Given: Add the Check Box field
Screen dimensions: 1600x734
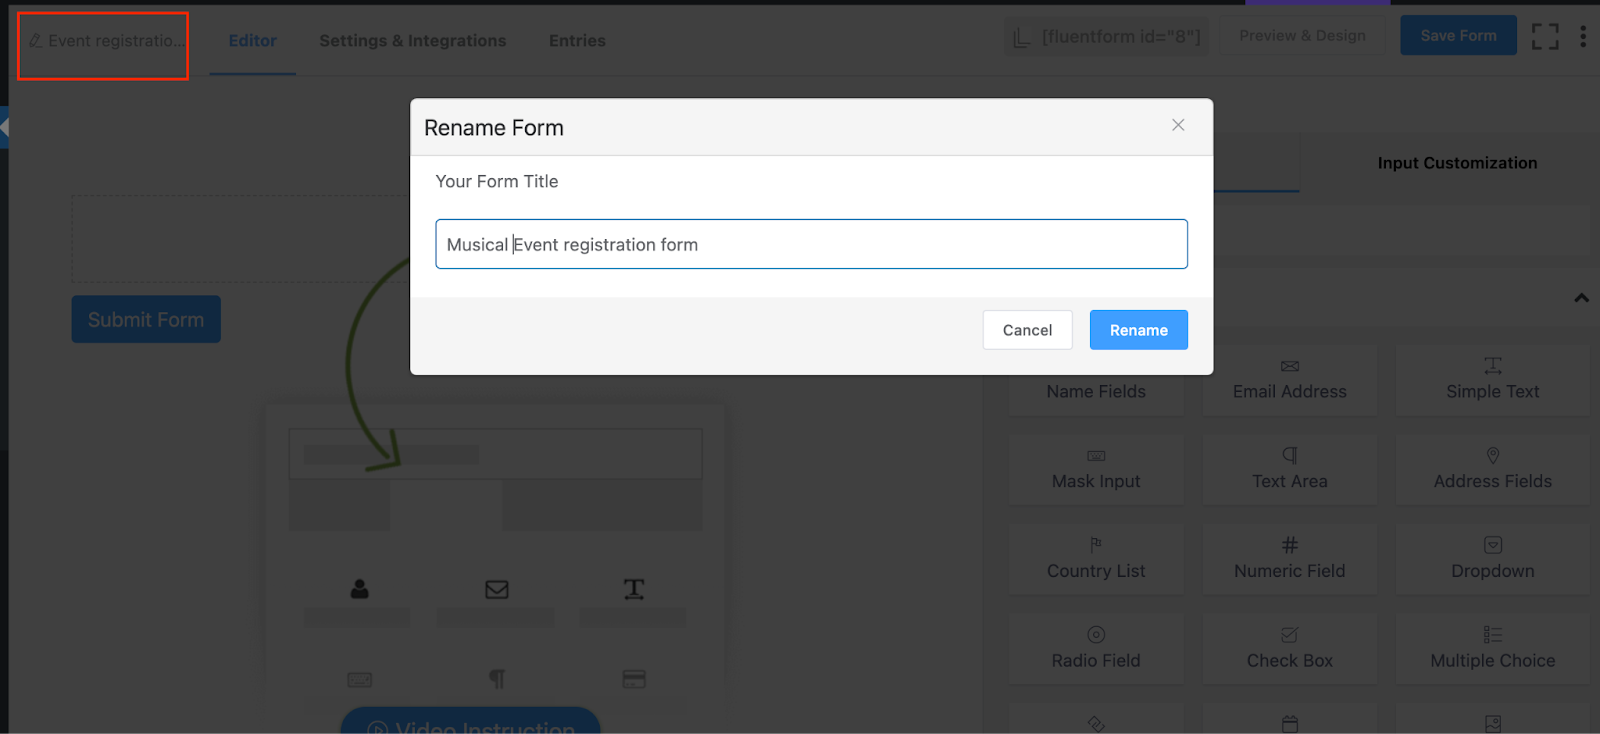Looking at the screenshot, I should click(1289, 649).
